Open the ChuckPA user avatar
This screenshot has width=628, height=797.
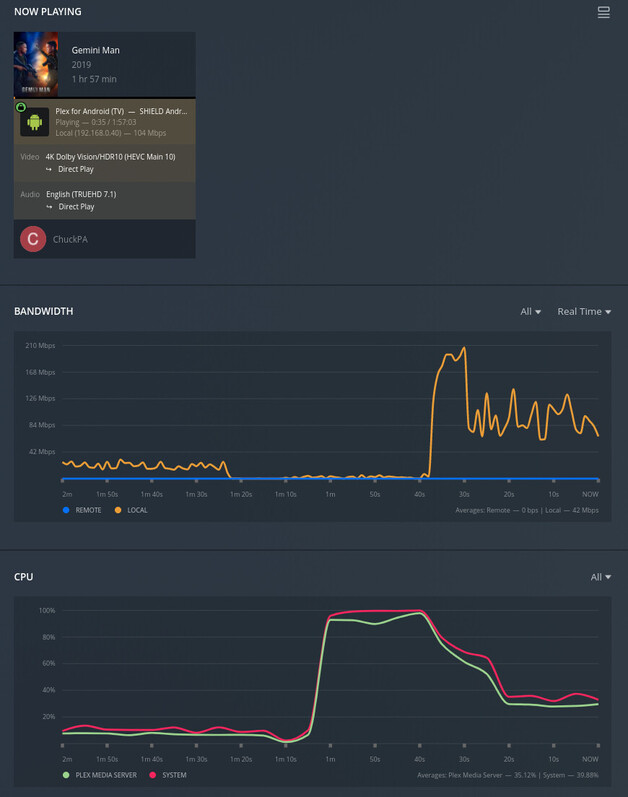(33, 239)
